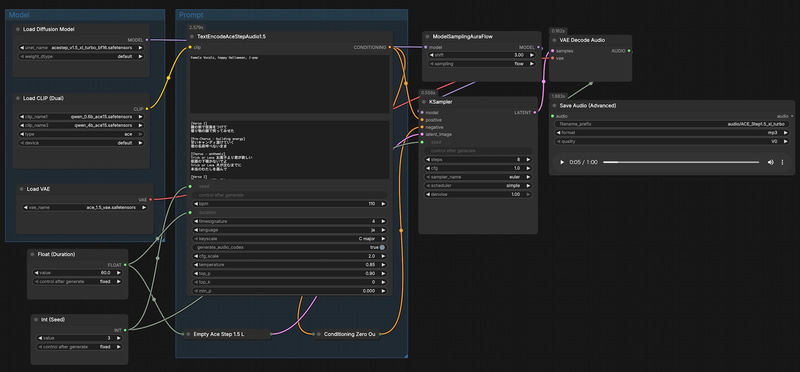Increase the ModelSamplingAuraFlow shift value
This screenshot has height=372, width=800.
click(x=532, y=55)
